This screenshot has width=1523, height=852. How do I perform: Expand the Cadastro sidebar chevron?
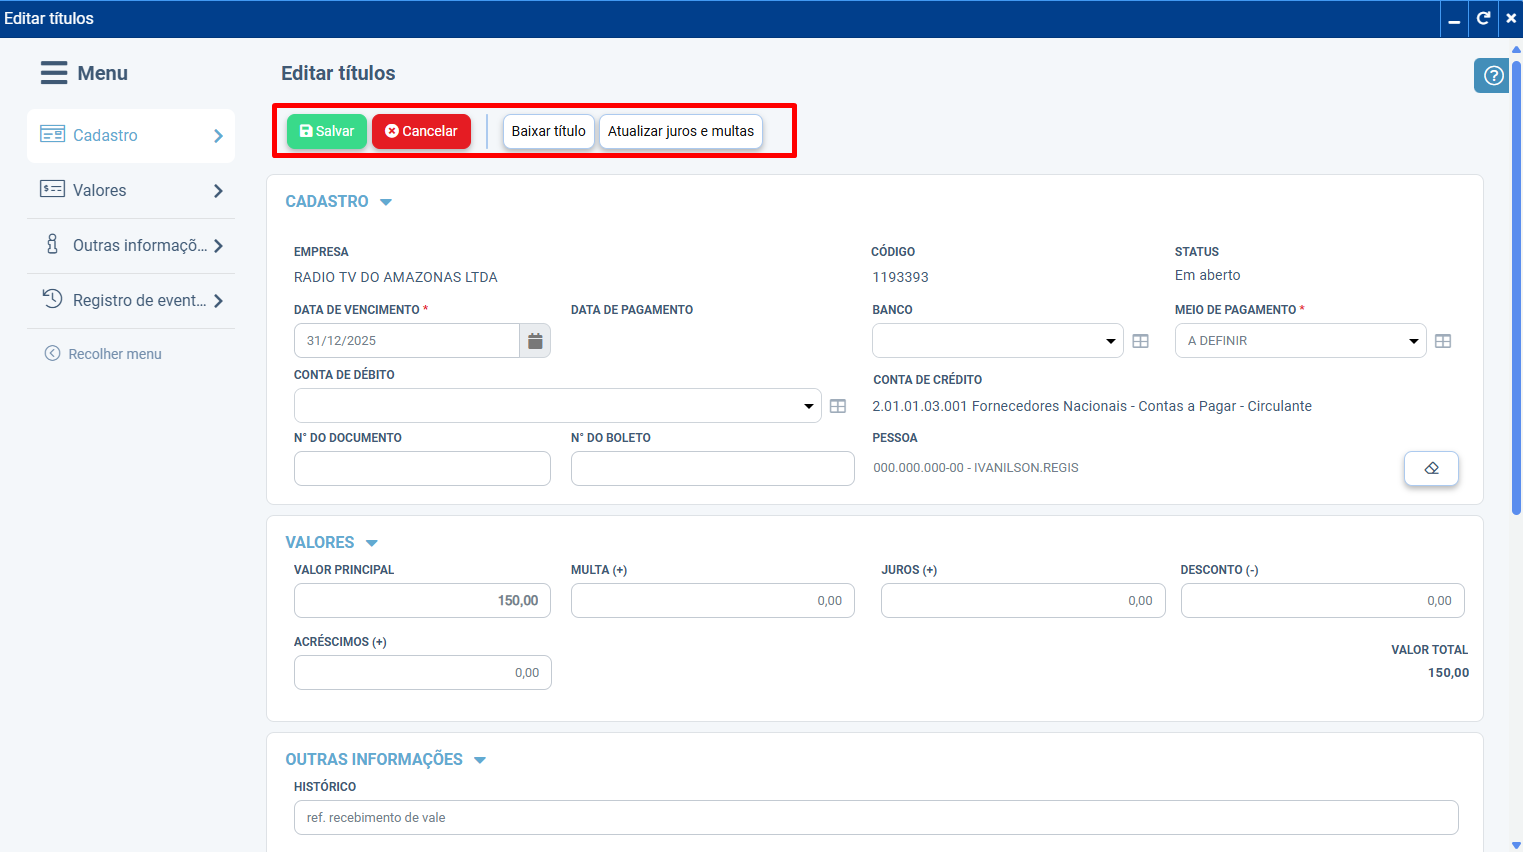tap(218, 136)
